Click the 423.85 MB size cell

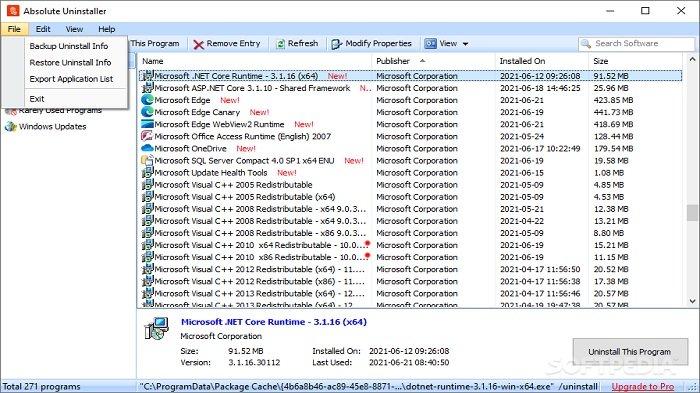click(613, 100)
